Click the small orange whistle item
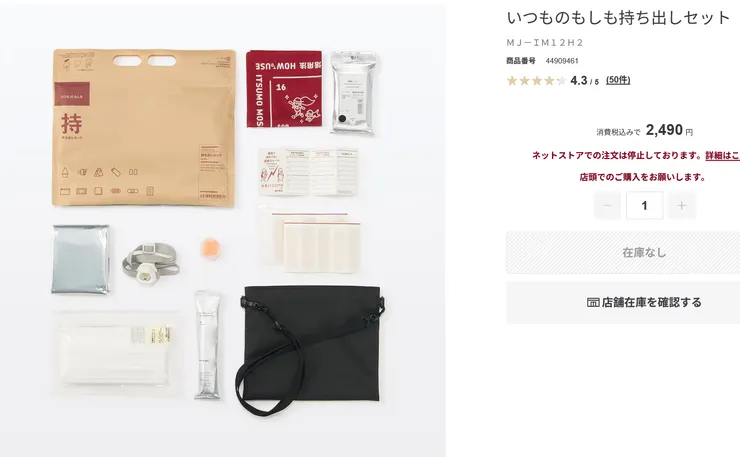The image size is (740, 457). coord(210,249)
